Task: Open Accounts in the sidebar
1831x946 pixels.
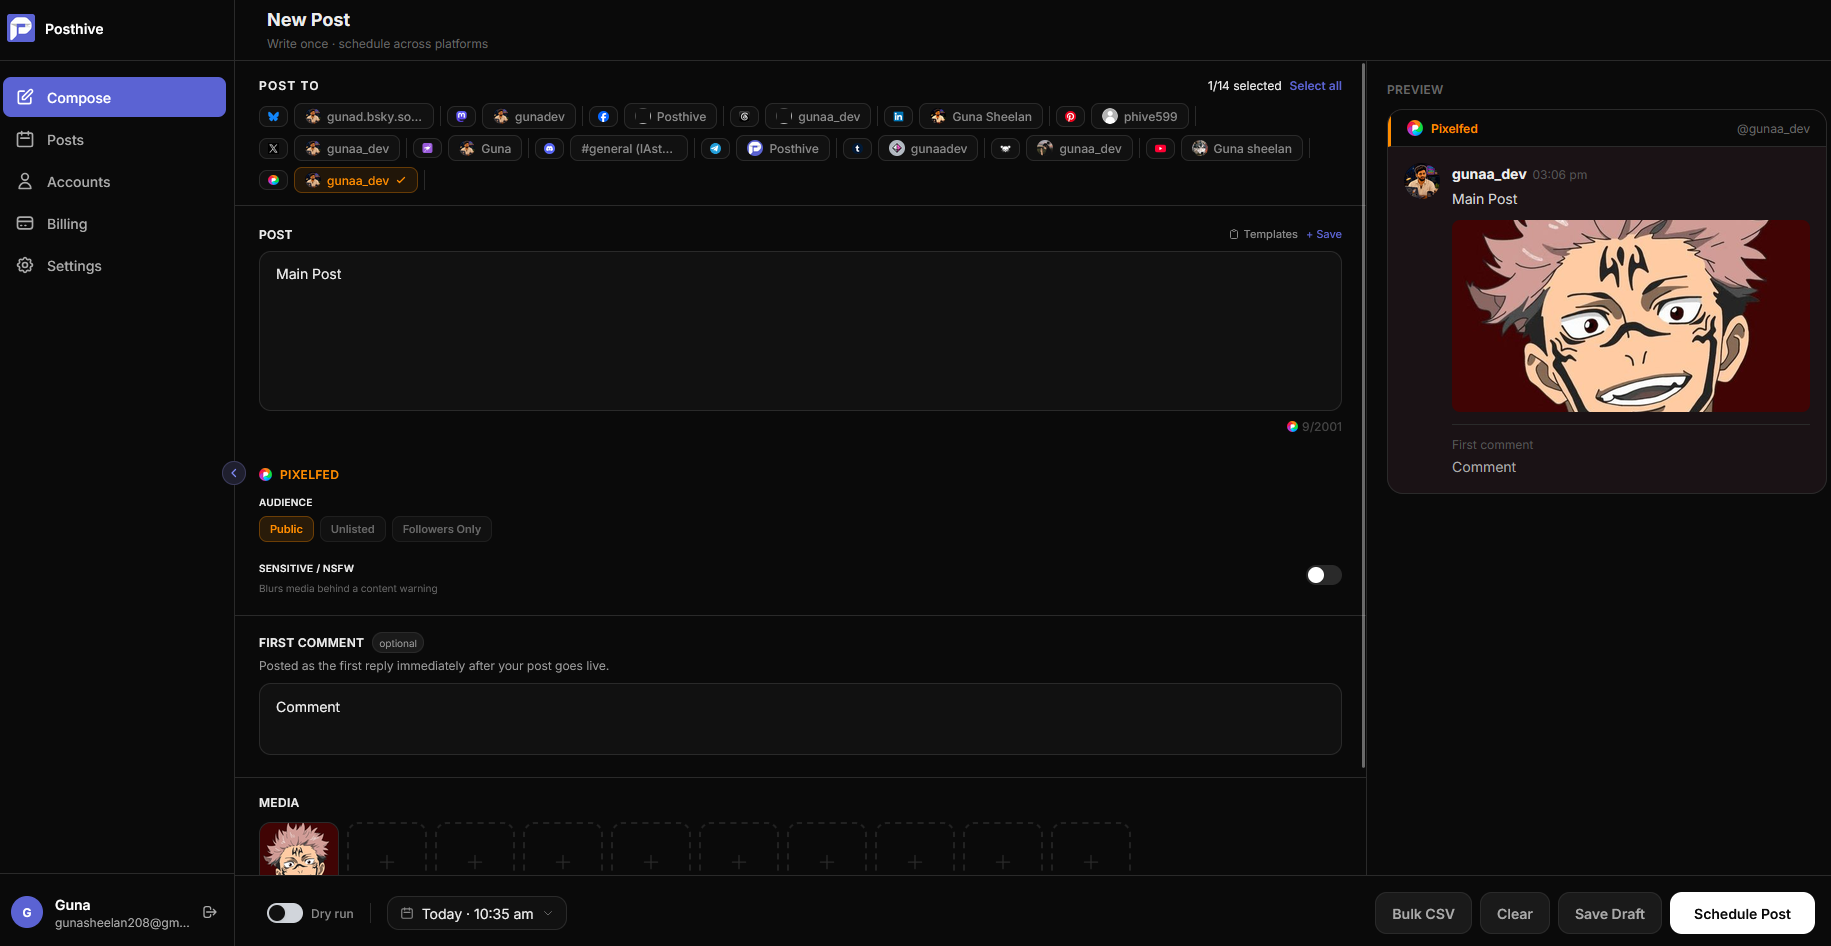Action: point(114,182)
